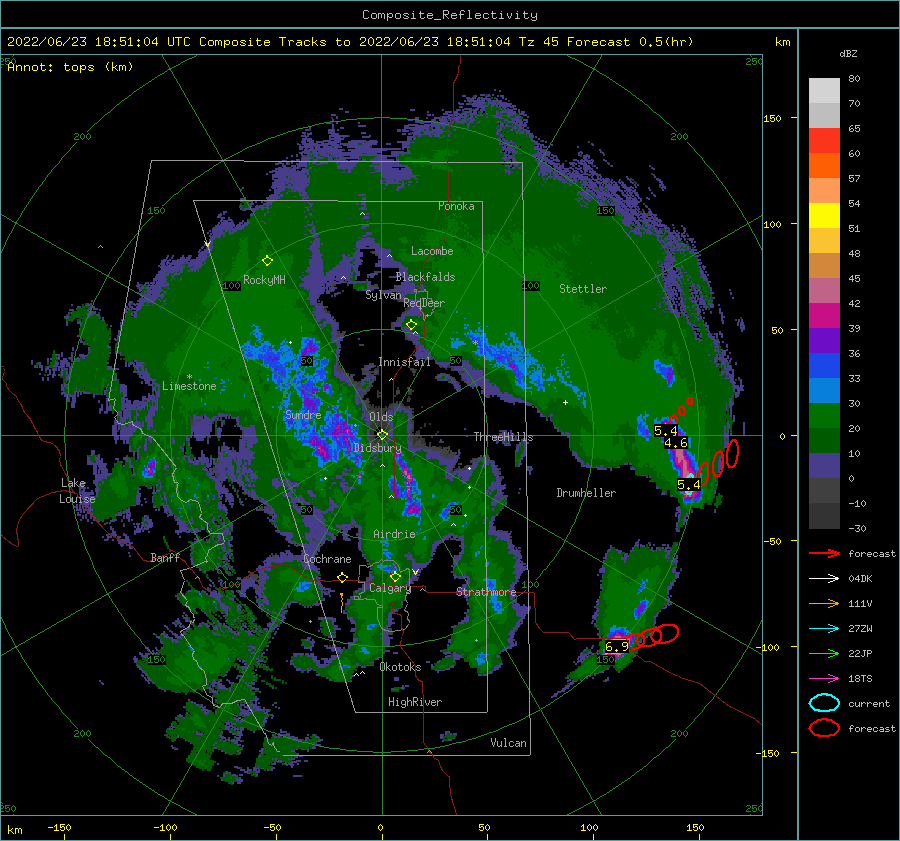Click the orange 57–60 dBZ swatch
Image resolution: width=900 pixels, height=841 pixels.
[x=824, y=165]
